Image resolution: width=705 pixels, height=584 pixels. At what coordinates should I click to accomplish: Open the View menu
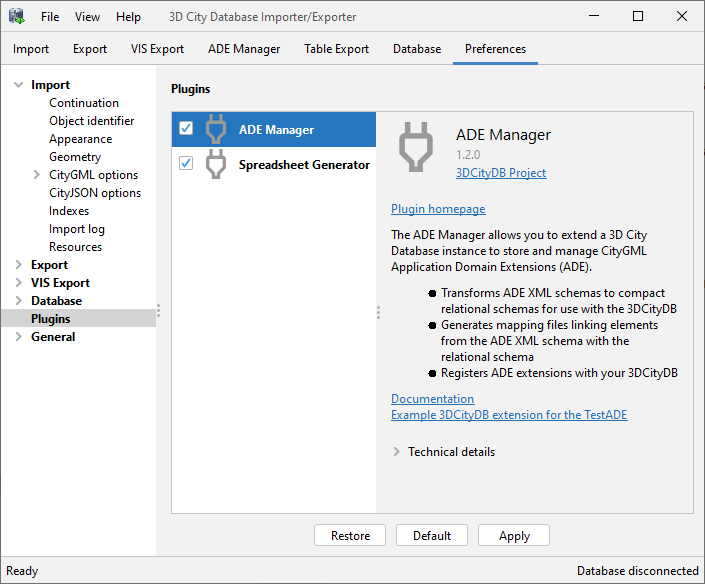click(x=87, y=17)
